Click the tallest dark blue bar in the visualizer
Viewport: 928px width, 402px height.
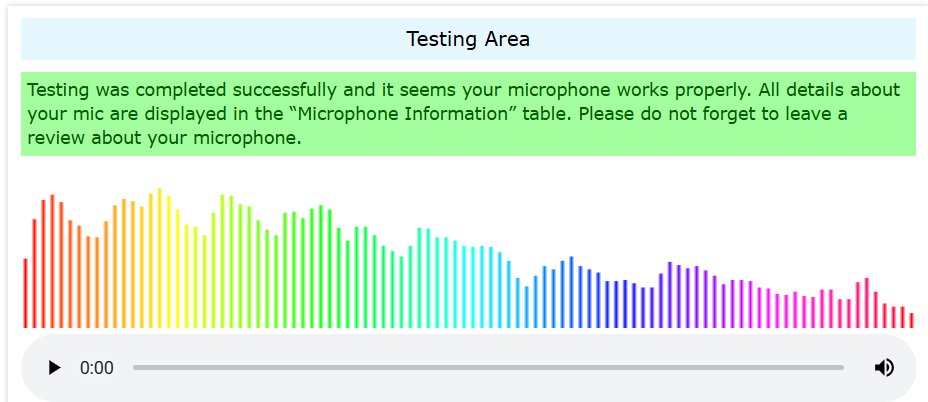point(571,292)
